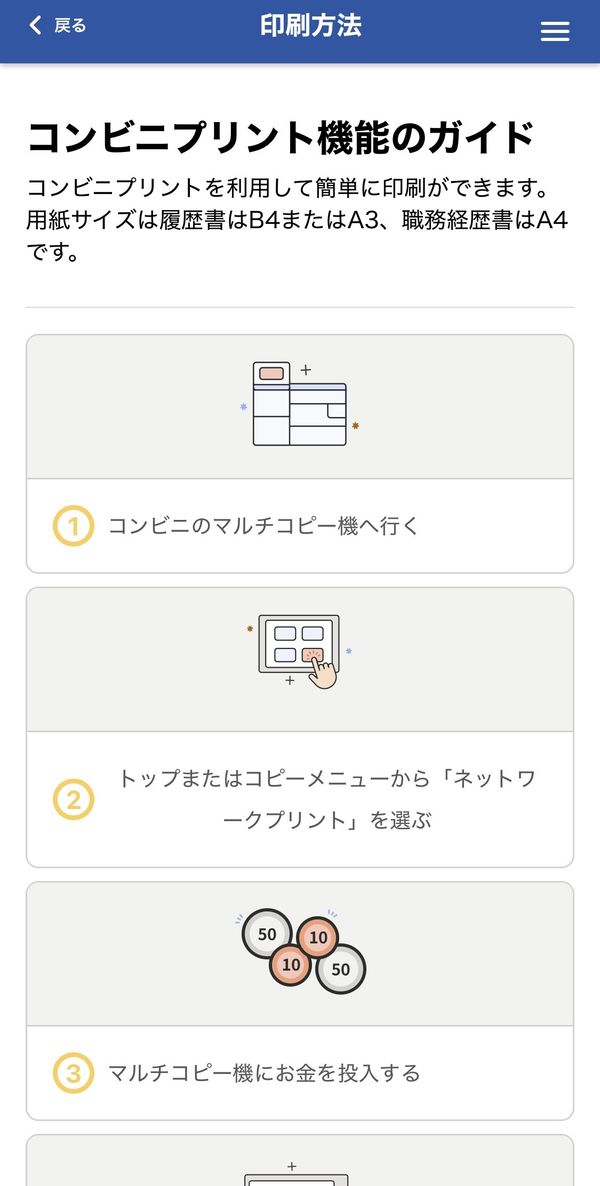Tap the silver 50 yen coin at left

click(266, 934)
